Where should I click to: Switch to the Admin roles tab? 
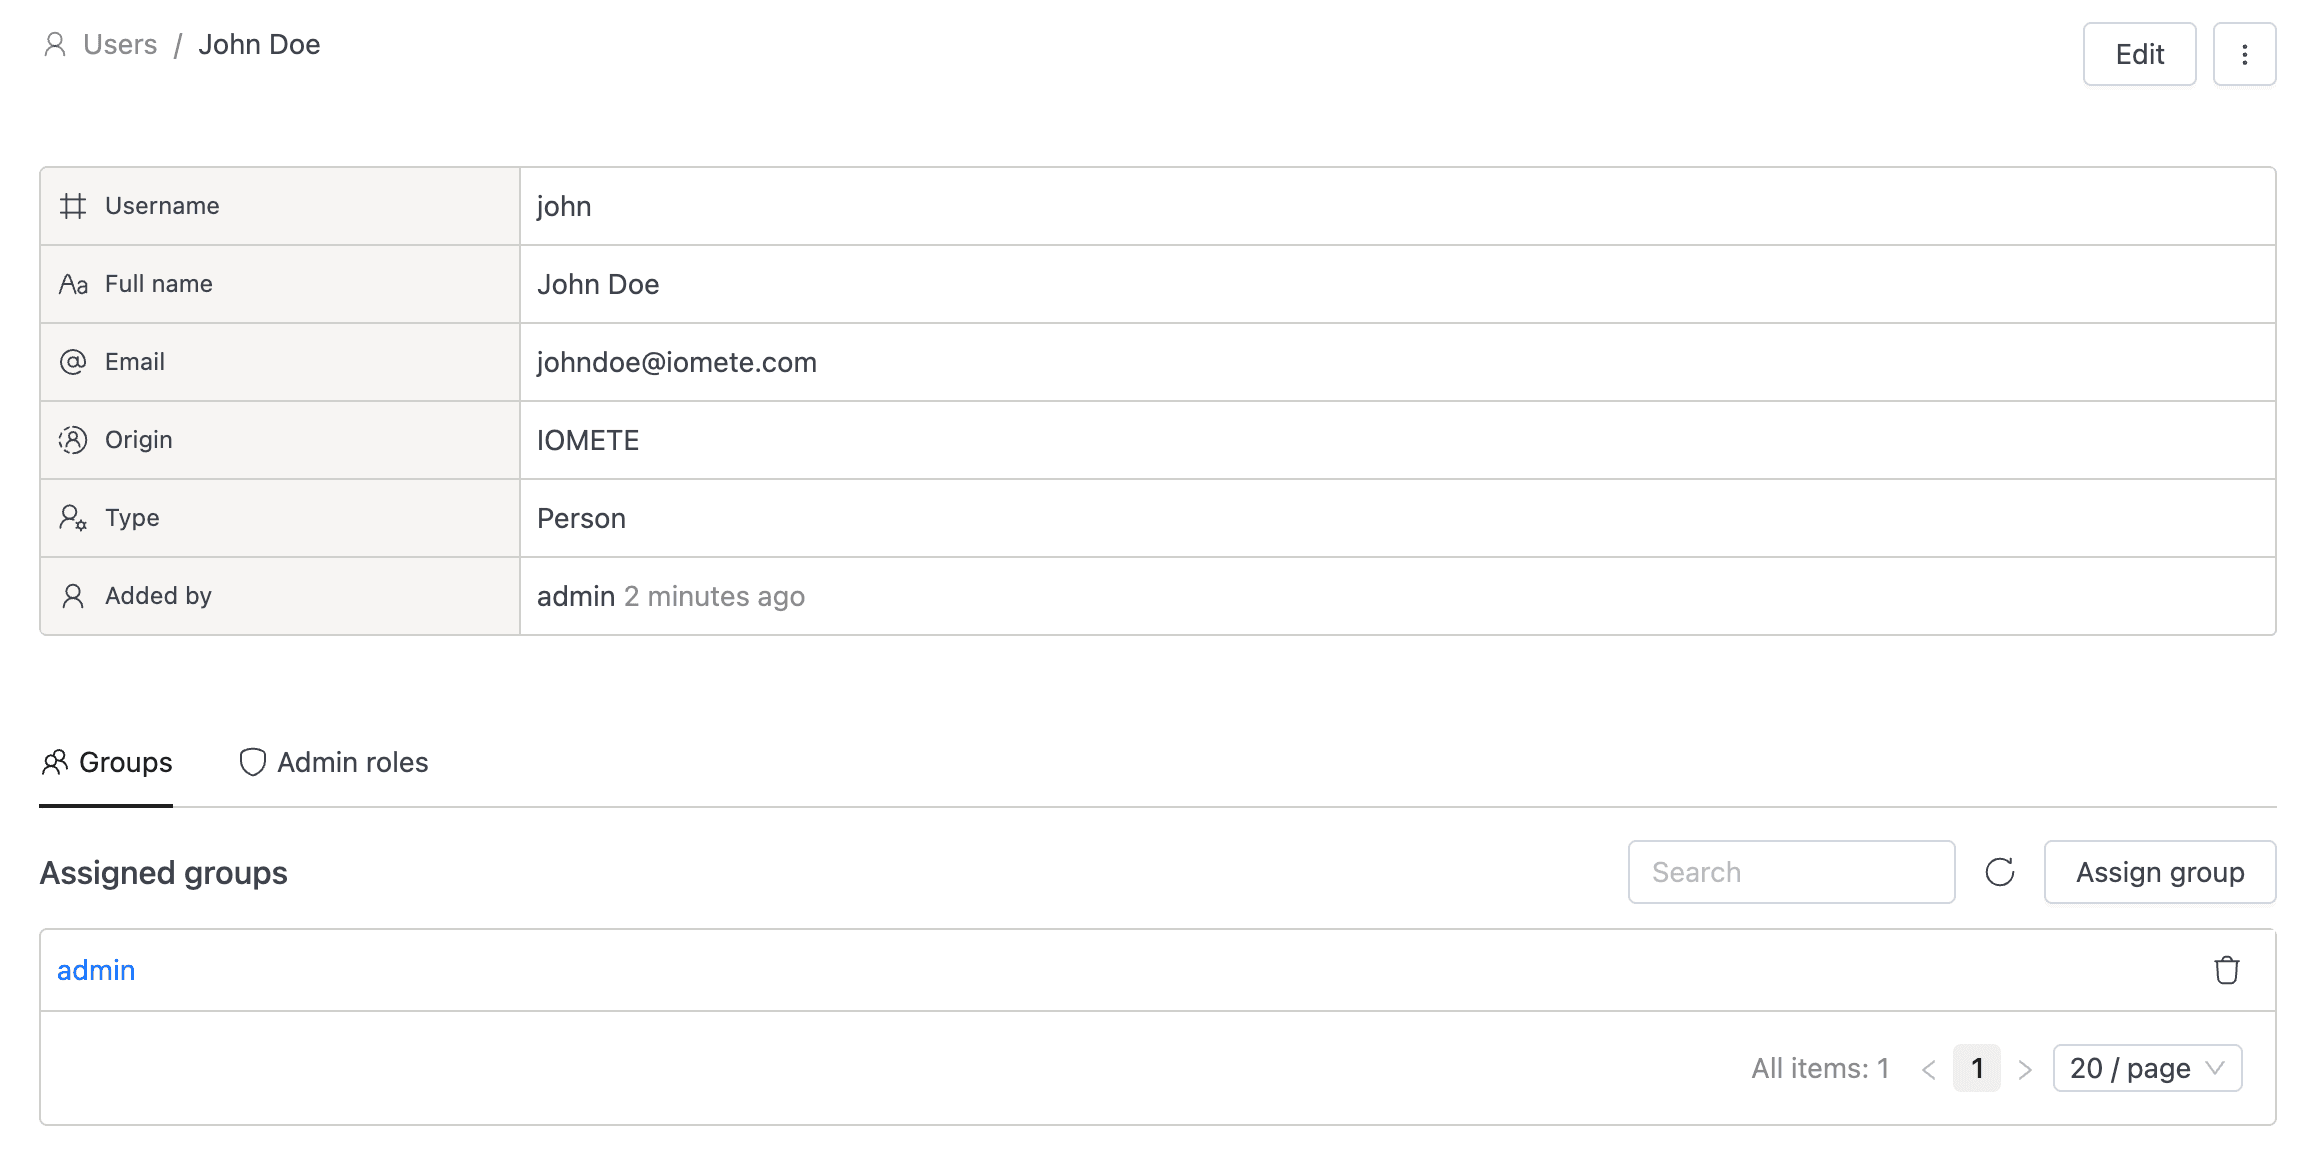(x=334, y=763)
